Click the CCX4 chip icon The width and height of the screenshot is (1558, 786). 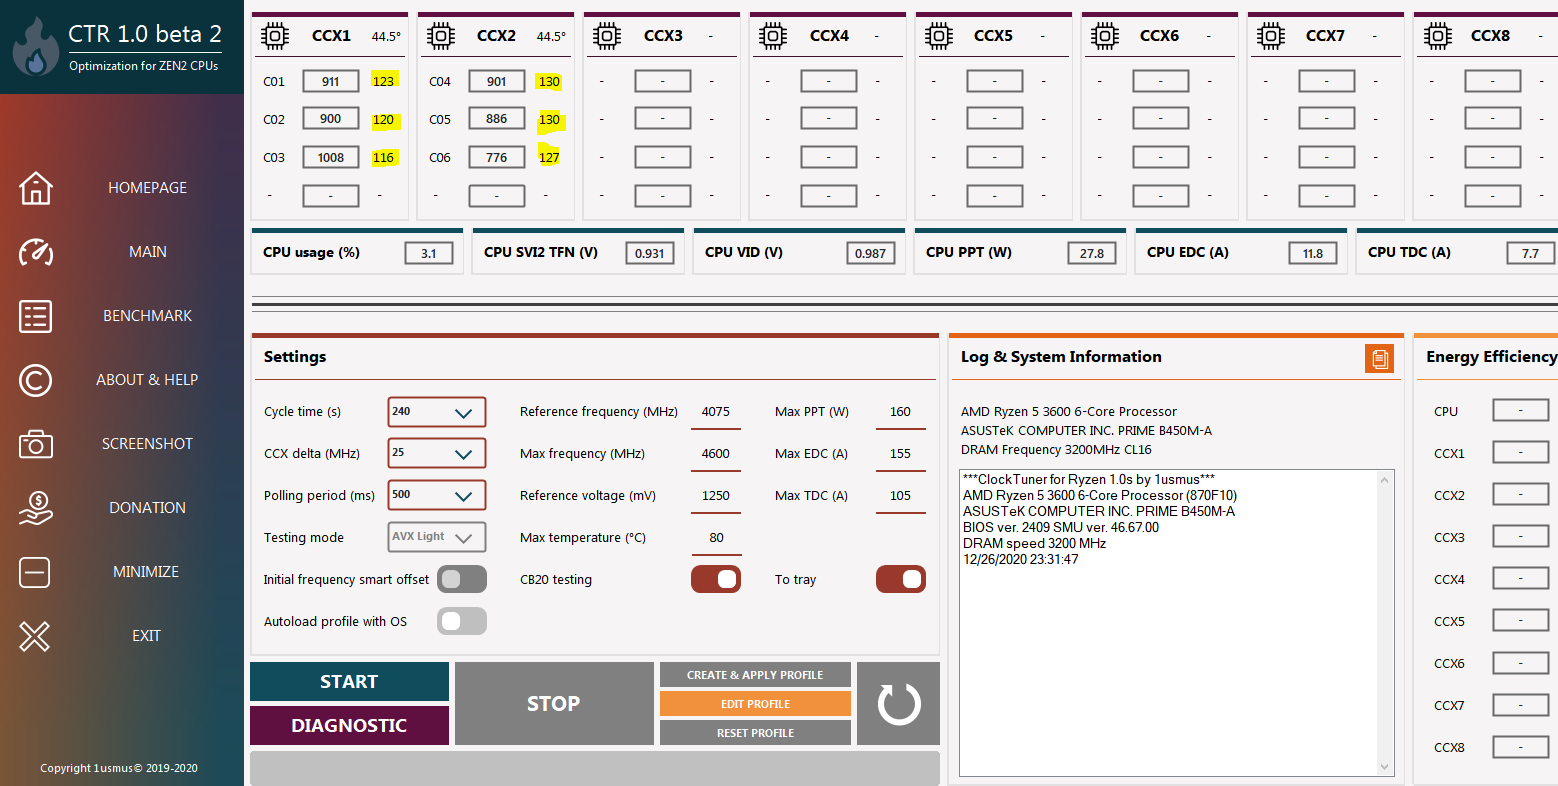[x=773, y=36]
